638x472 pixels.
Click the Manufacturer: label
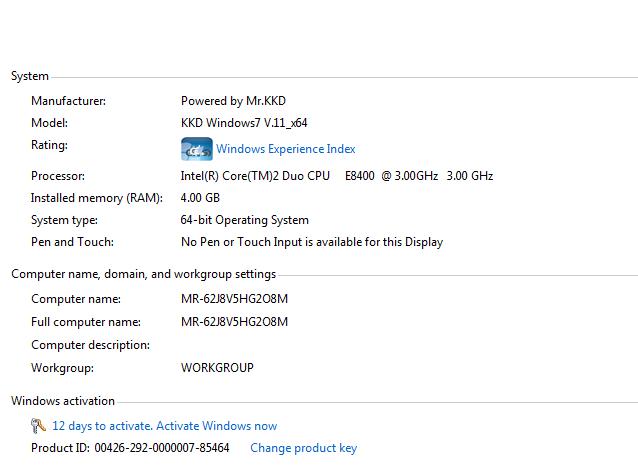[68, 101]
